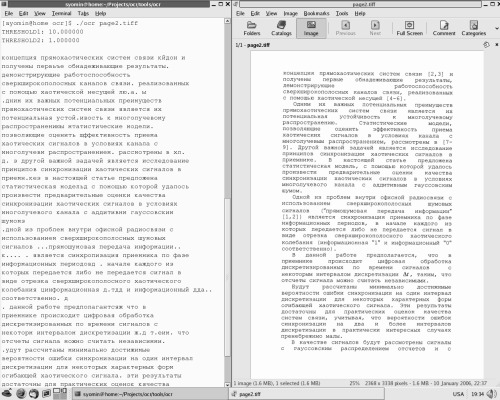Image resolution: width=500 pixels, height=400 pixels.
Task: Click the terminal scrollbar down arrow
Action: [x=228, y=384]
